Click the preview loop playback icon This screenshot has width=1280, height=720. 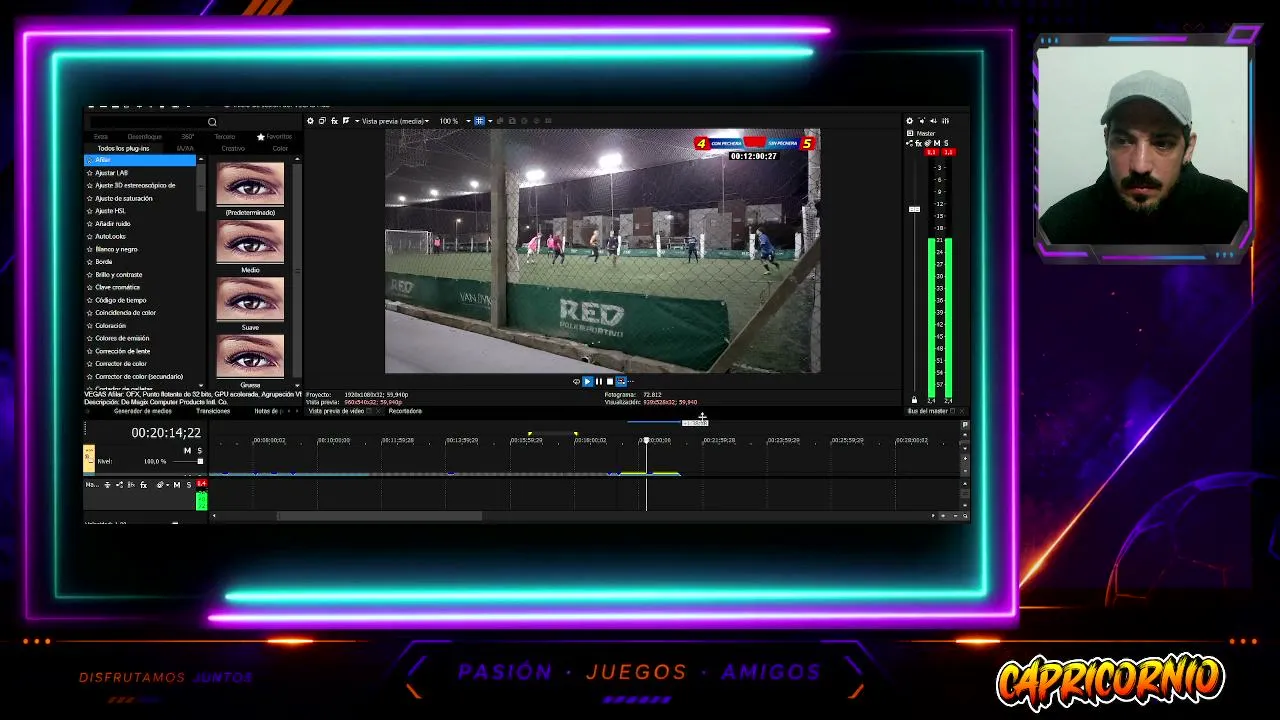(576, 381)
